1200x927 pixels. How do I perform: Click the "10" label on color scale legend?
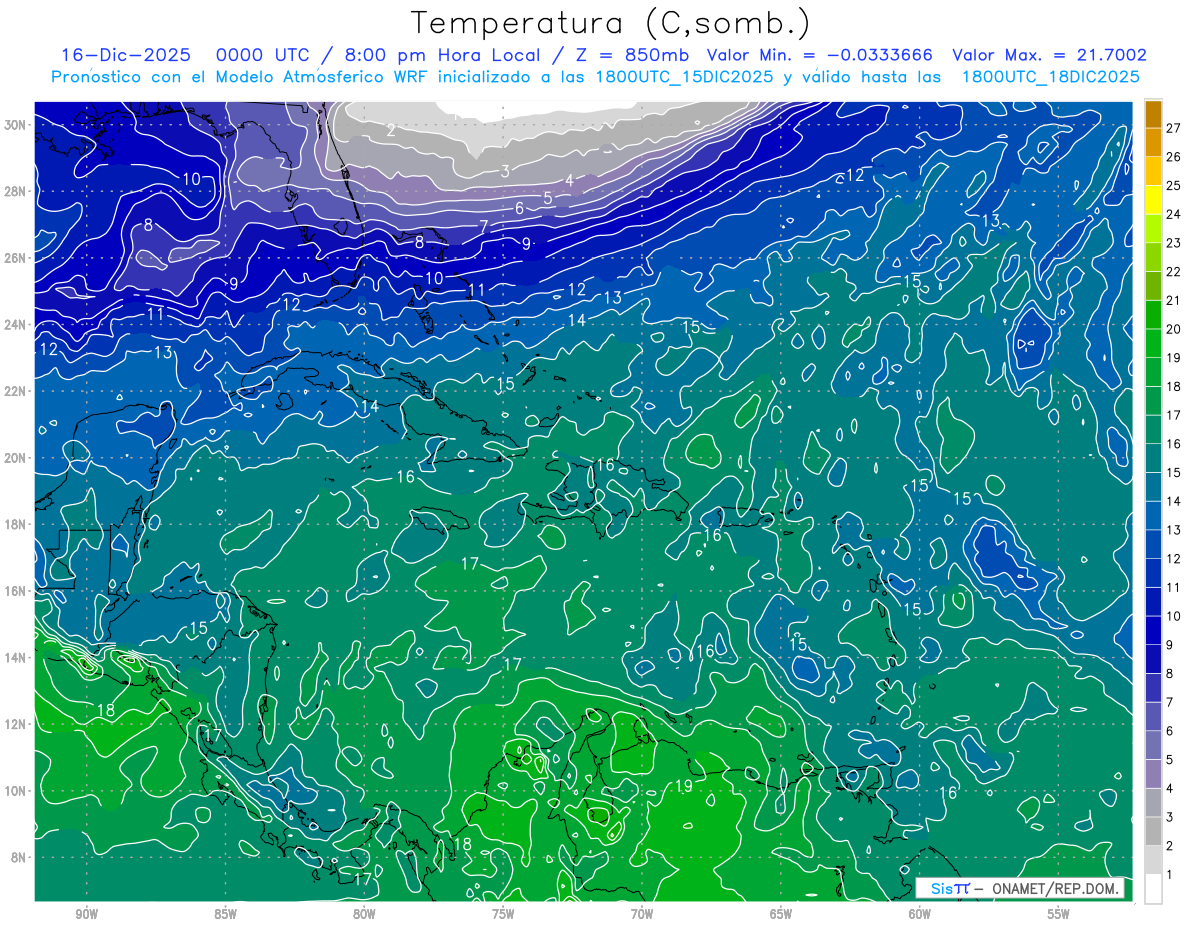pyautogui.click(x=1174, y=616)
